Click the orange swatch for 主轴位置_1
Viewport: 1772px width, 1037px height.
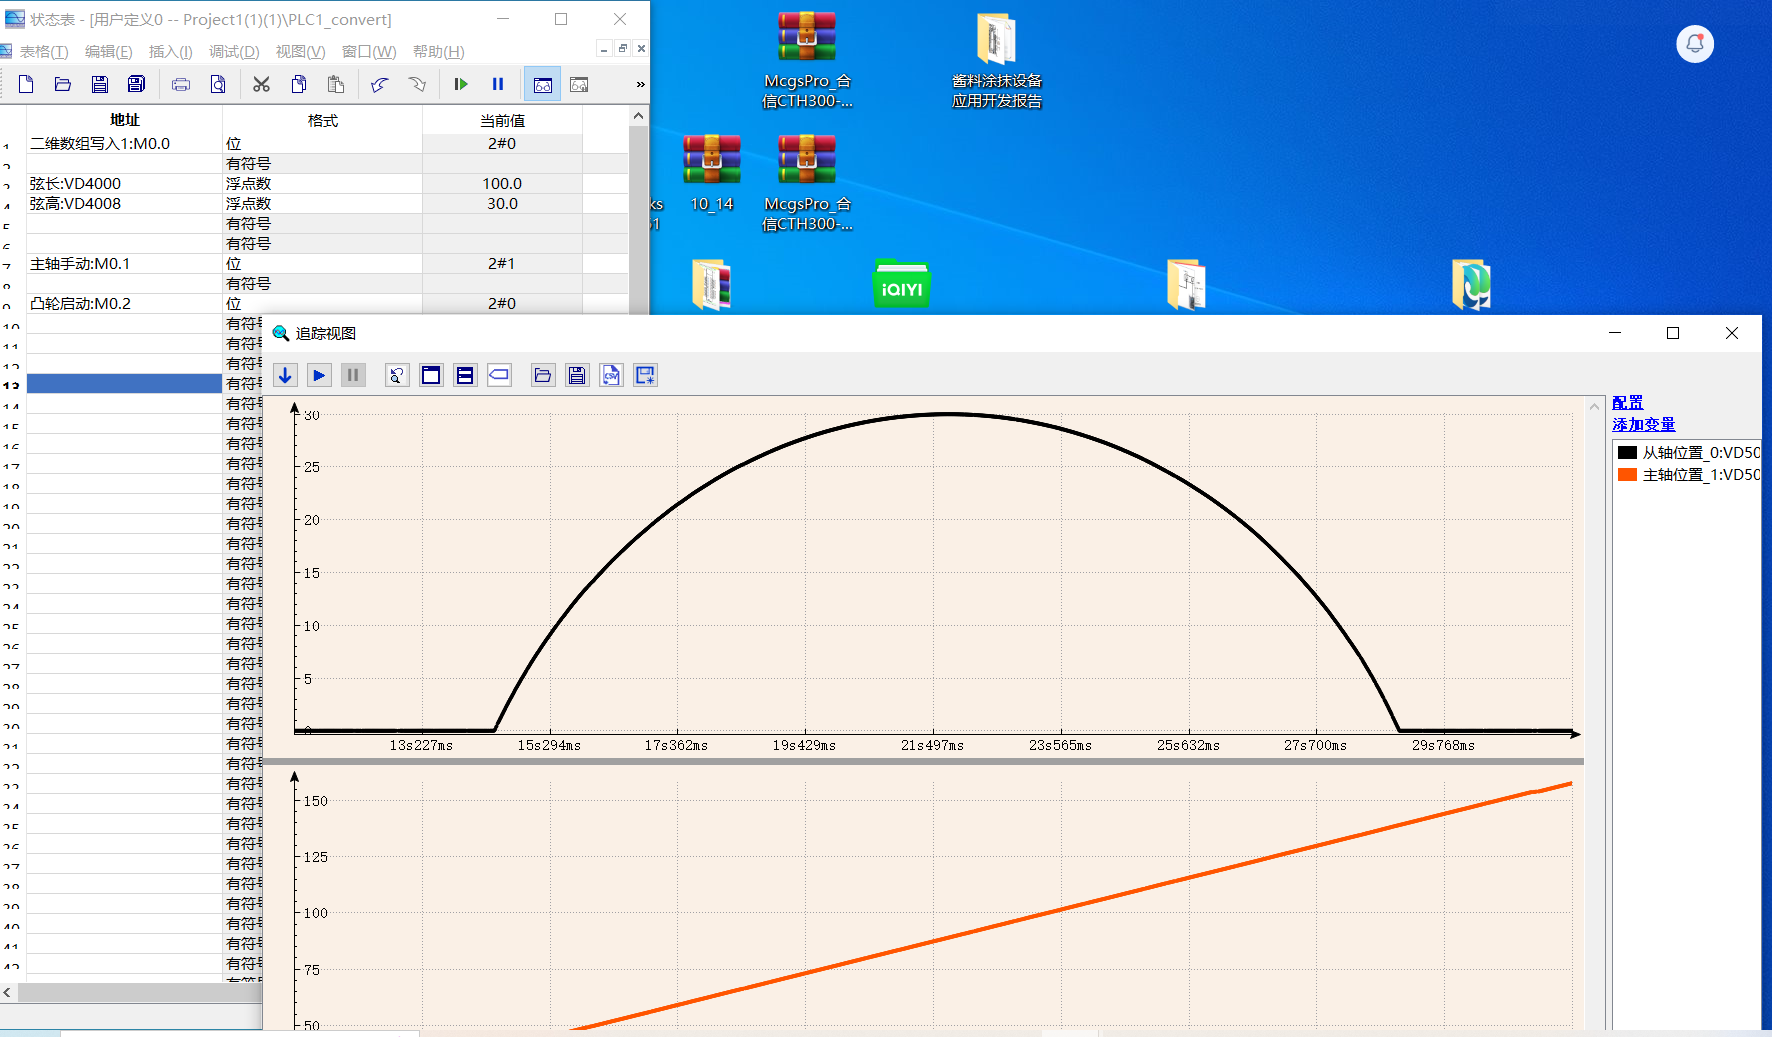[x=1627, y=474]
